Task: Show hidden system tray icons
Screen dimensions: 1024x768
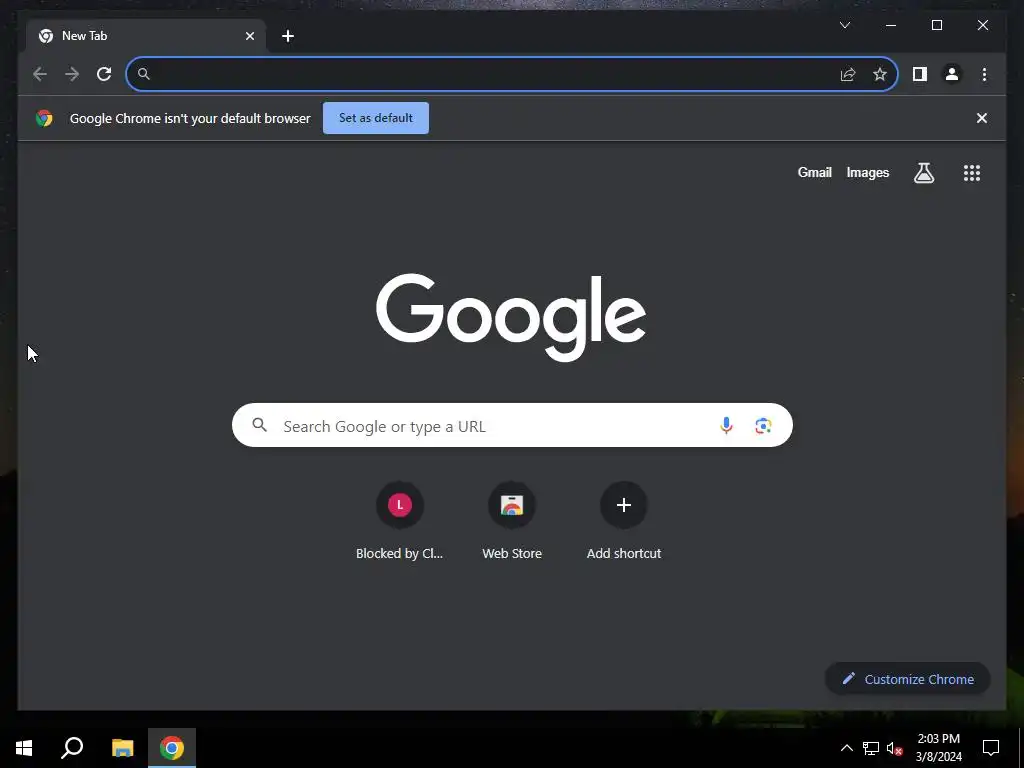Action: 846,748
